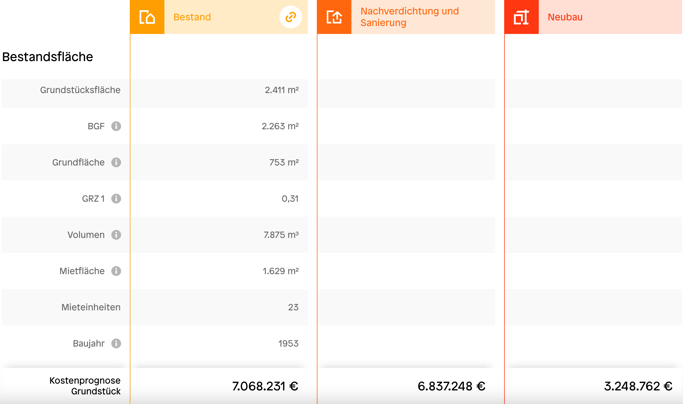The width and height of the screenshot is (683, 404).
Task: Click the Grundstücksfläche row label
Action: (x=80, y=90)
